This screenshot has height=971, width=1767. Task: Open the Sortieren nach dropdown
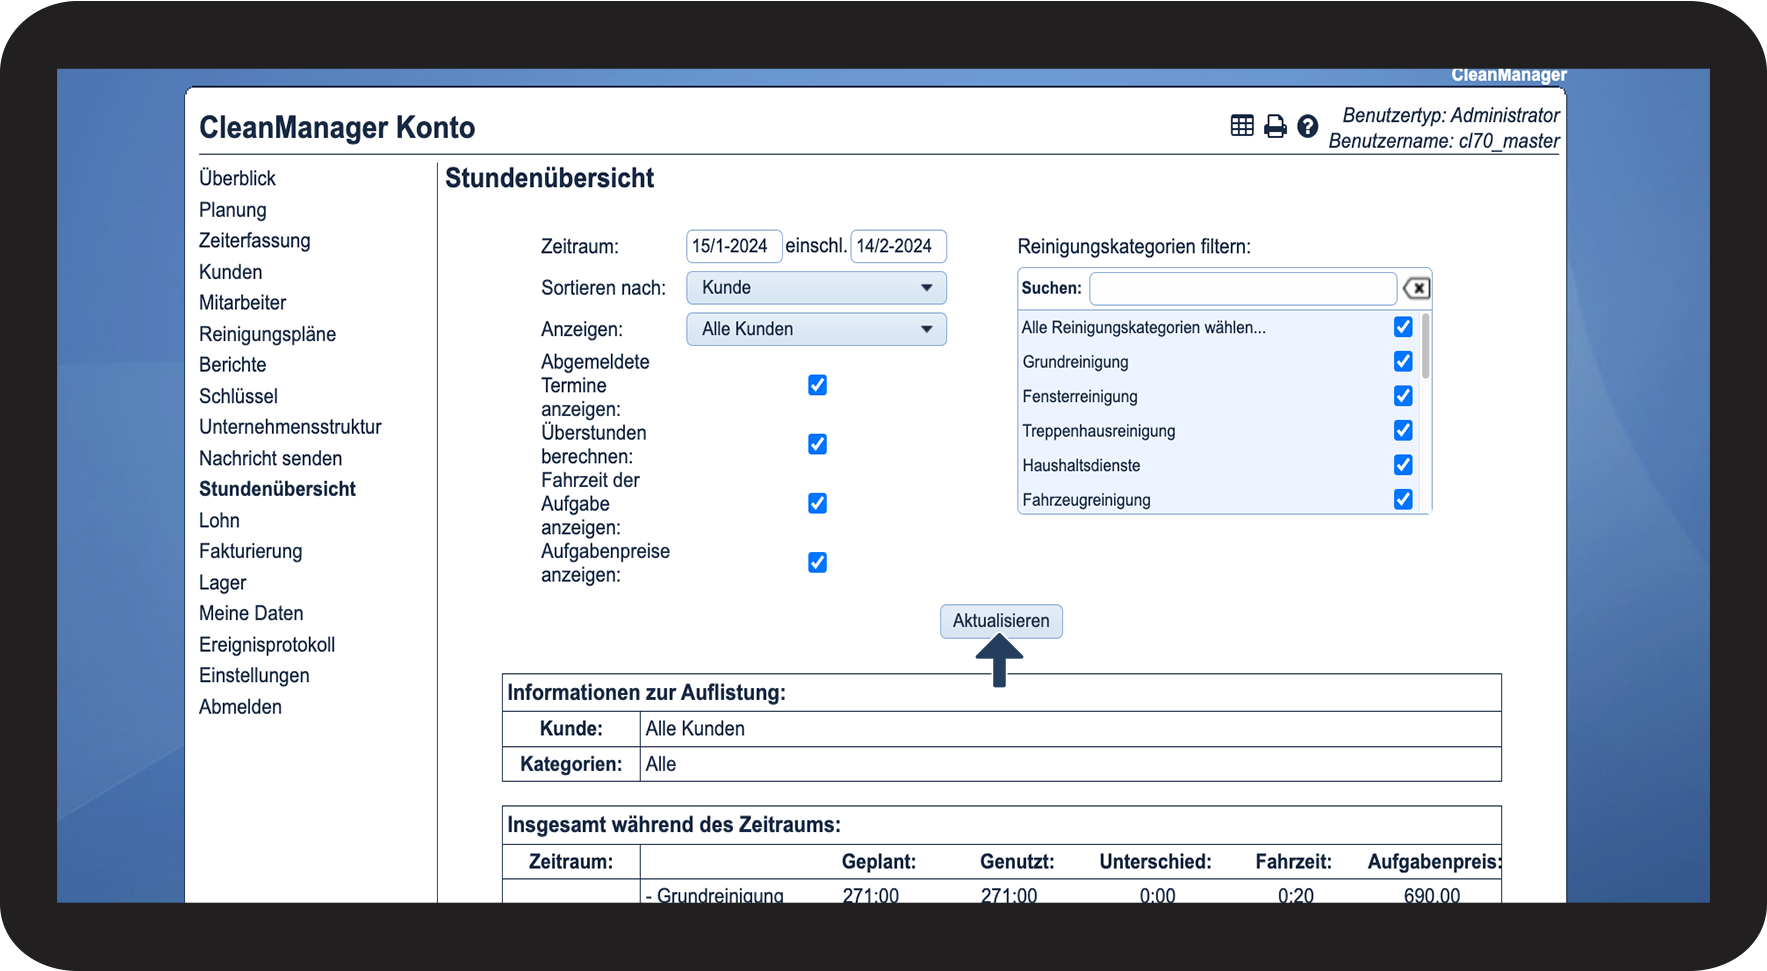[x=816, y=288]
